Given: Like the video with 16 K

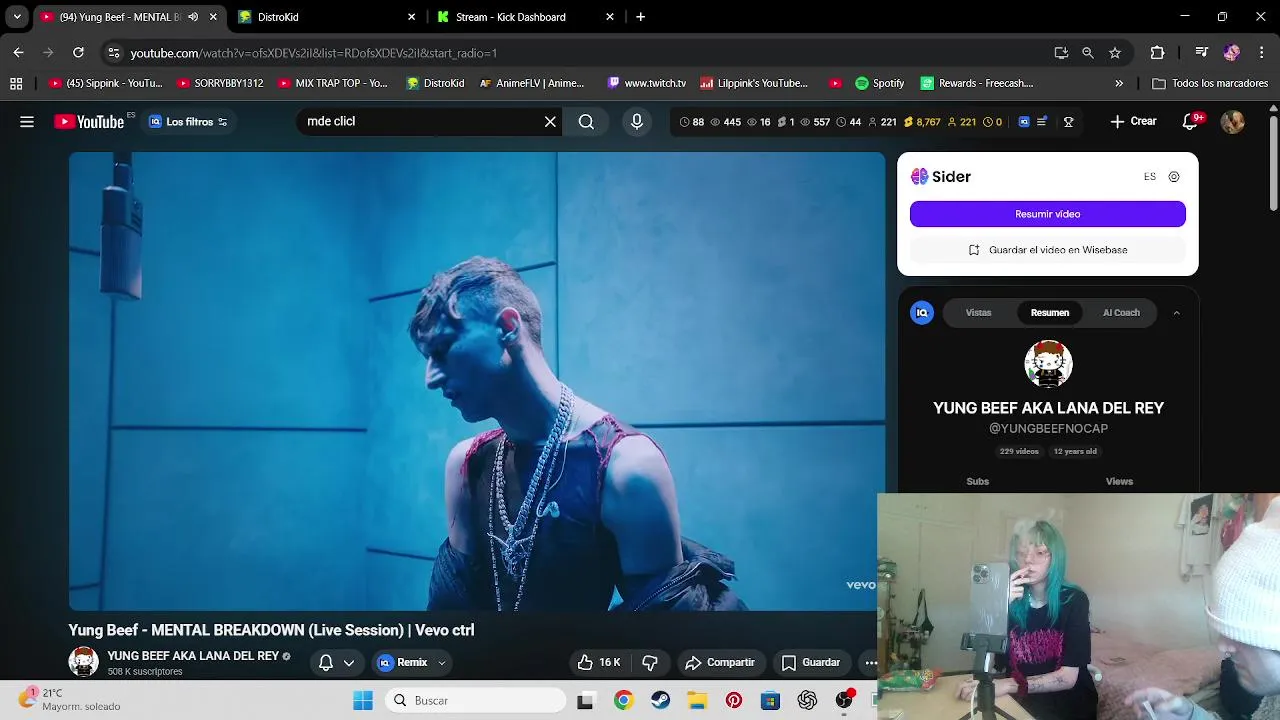Looking at the screenshot, I should (x=599, y=662).
